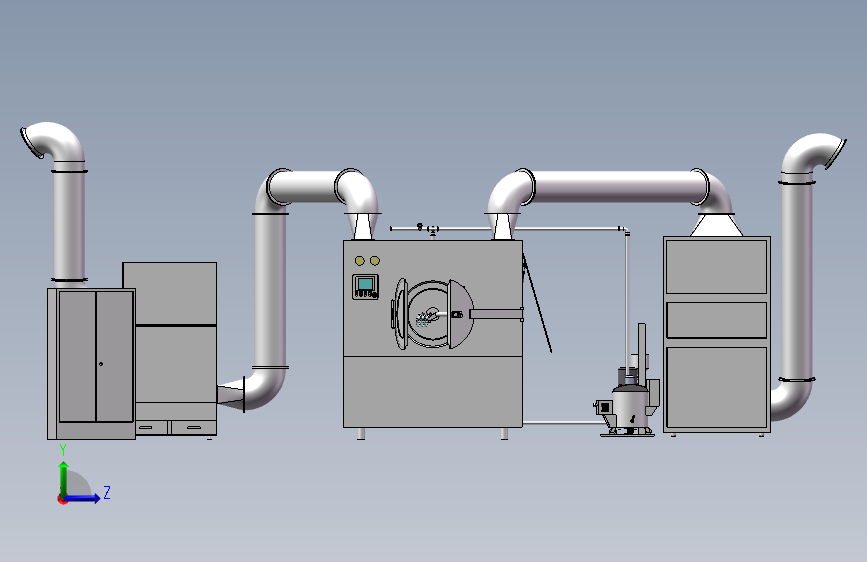This screenshot has width=867, height=562.
Task: Select the touchscreen control panel on the coating machine
Action: (x=365, y=287)
